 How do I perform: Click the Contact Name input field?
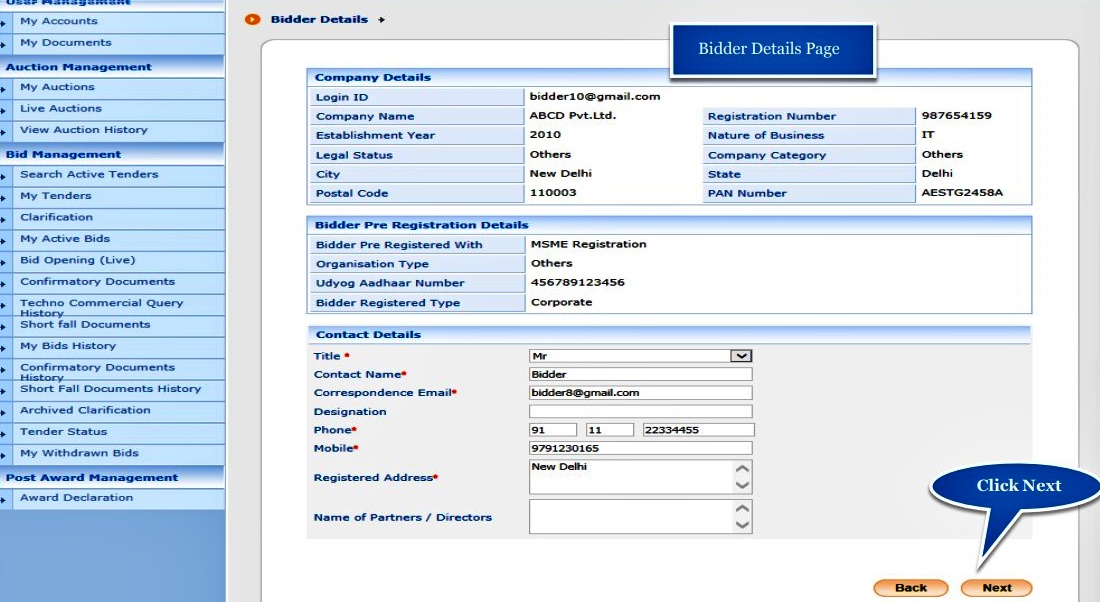click(640, 375)
